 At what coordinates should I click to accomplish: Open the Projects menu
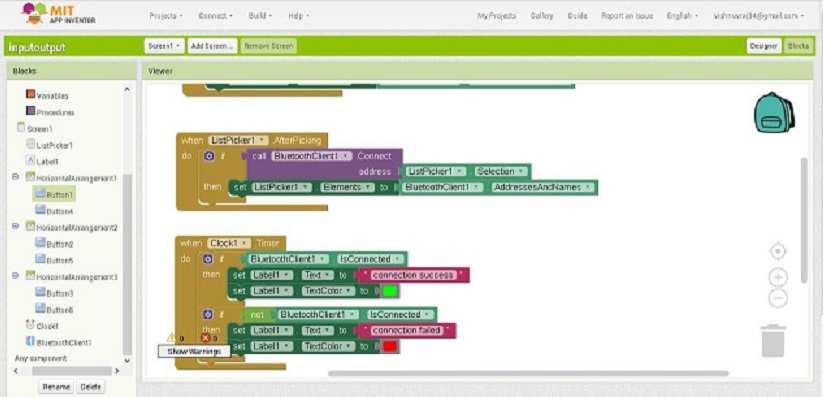coord(166,16)
